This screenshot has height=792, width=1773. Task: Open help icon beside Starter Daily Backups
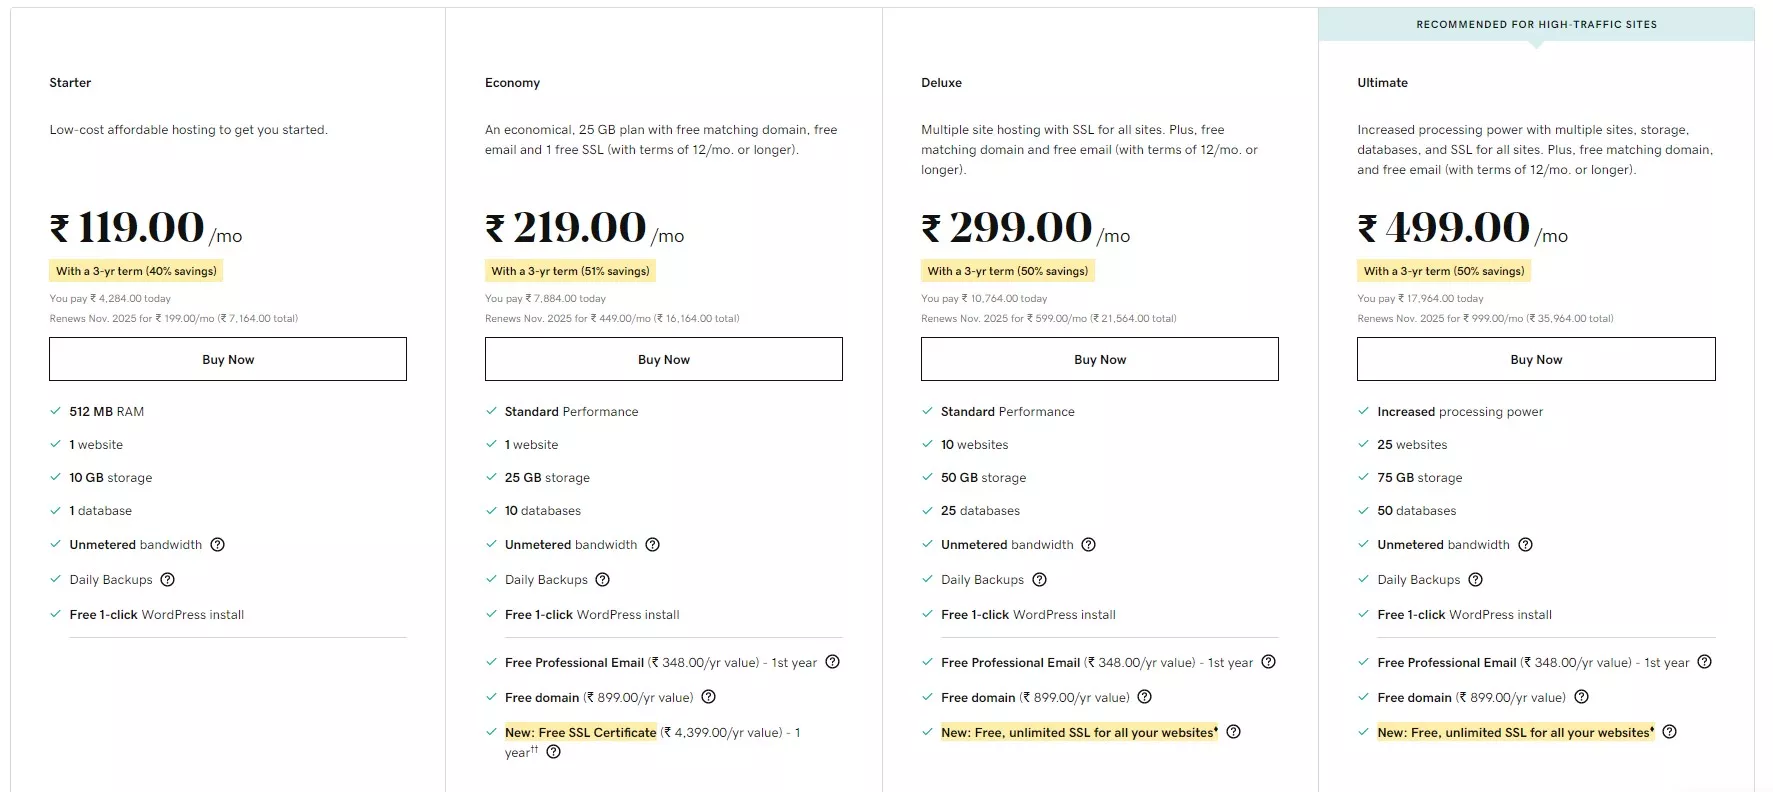pyautogui.click(x=168, y=580)
